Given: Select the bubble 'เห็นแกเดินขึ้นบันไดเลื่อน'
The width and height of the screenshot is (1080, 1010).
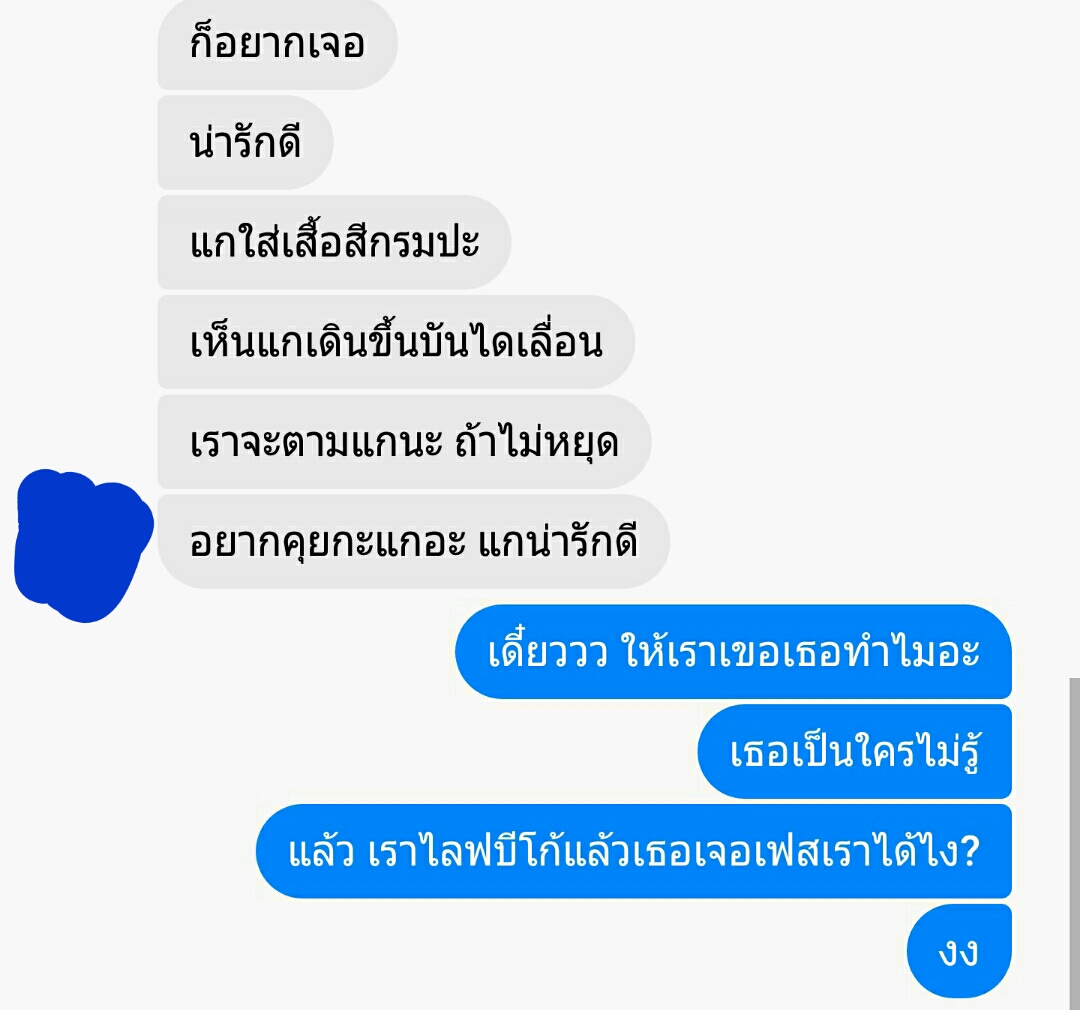Looking at the screenshot, I should pos(396,342).
